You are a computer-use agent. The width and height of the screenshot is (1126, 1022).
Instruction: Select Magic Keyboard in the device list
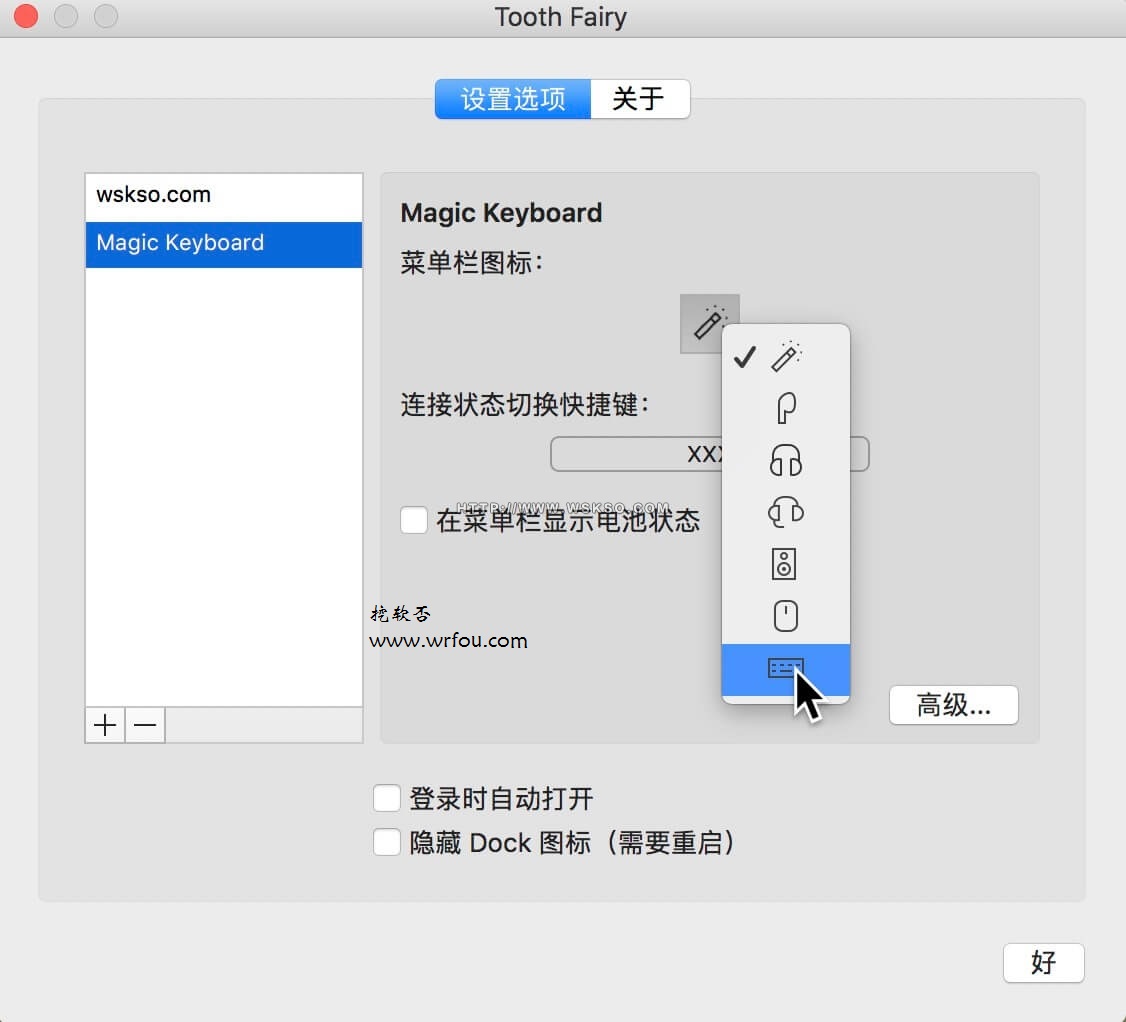point(224,244)
